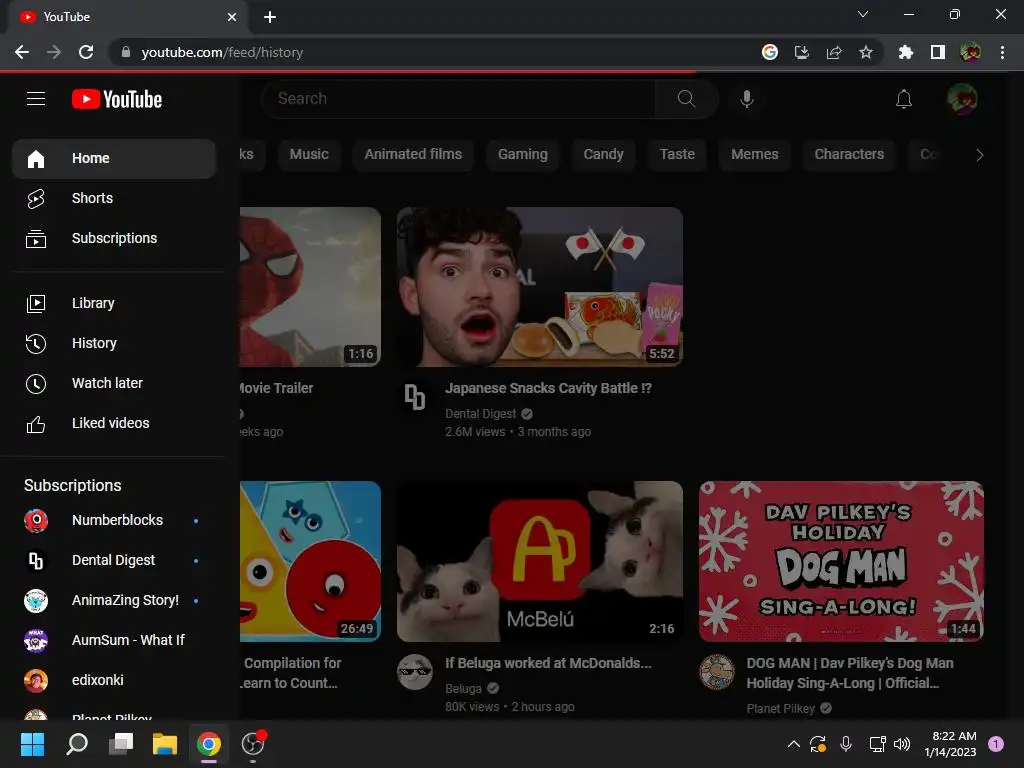Open Home in the sidebar
Image resolution: width=1024 pixels, height=768 pixels.
(x=114, y=159)
